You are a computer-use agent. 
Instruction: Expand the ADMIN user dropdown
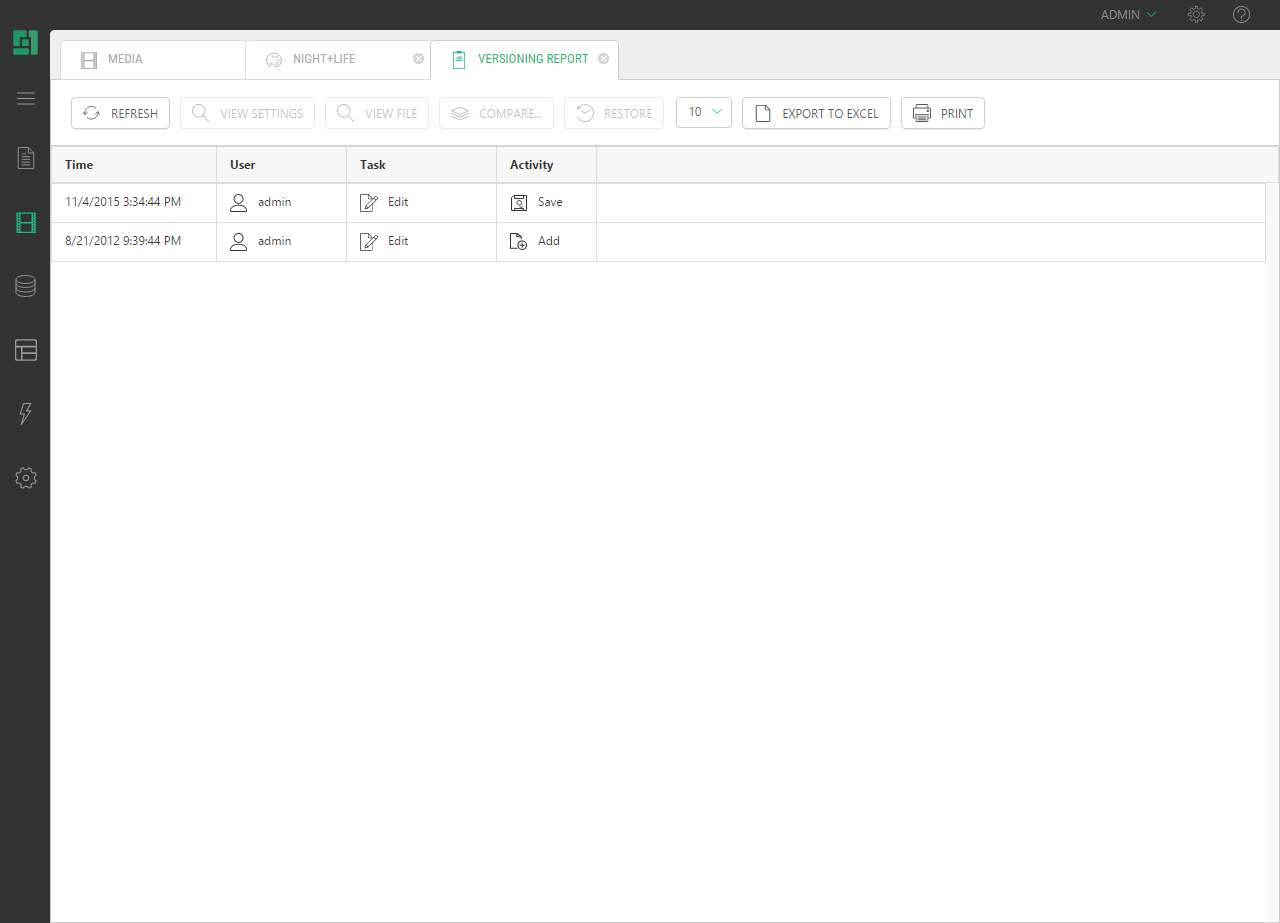click(1128, 15)
